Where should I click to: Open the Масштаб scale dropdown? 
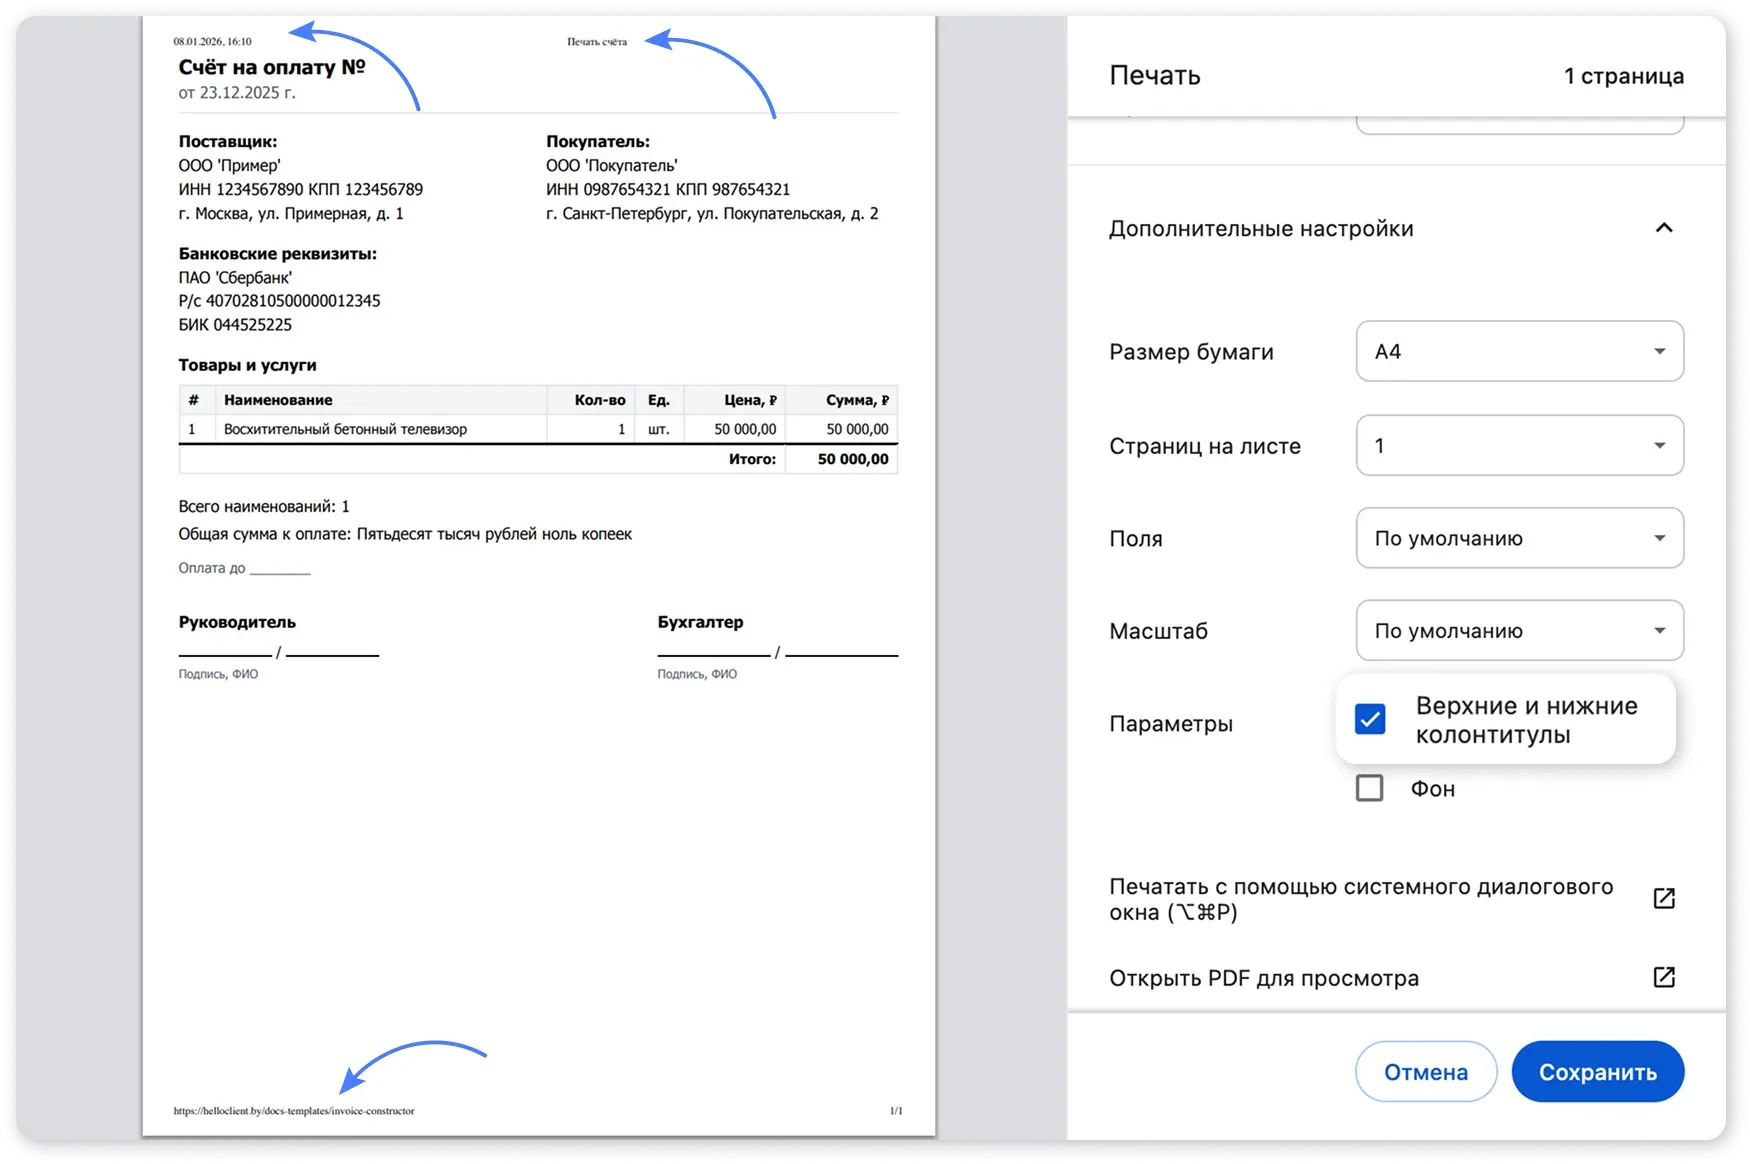click(1519, 631)
